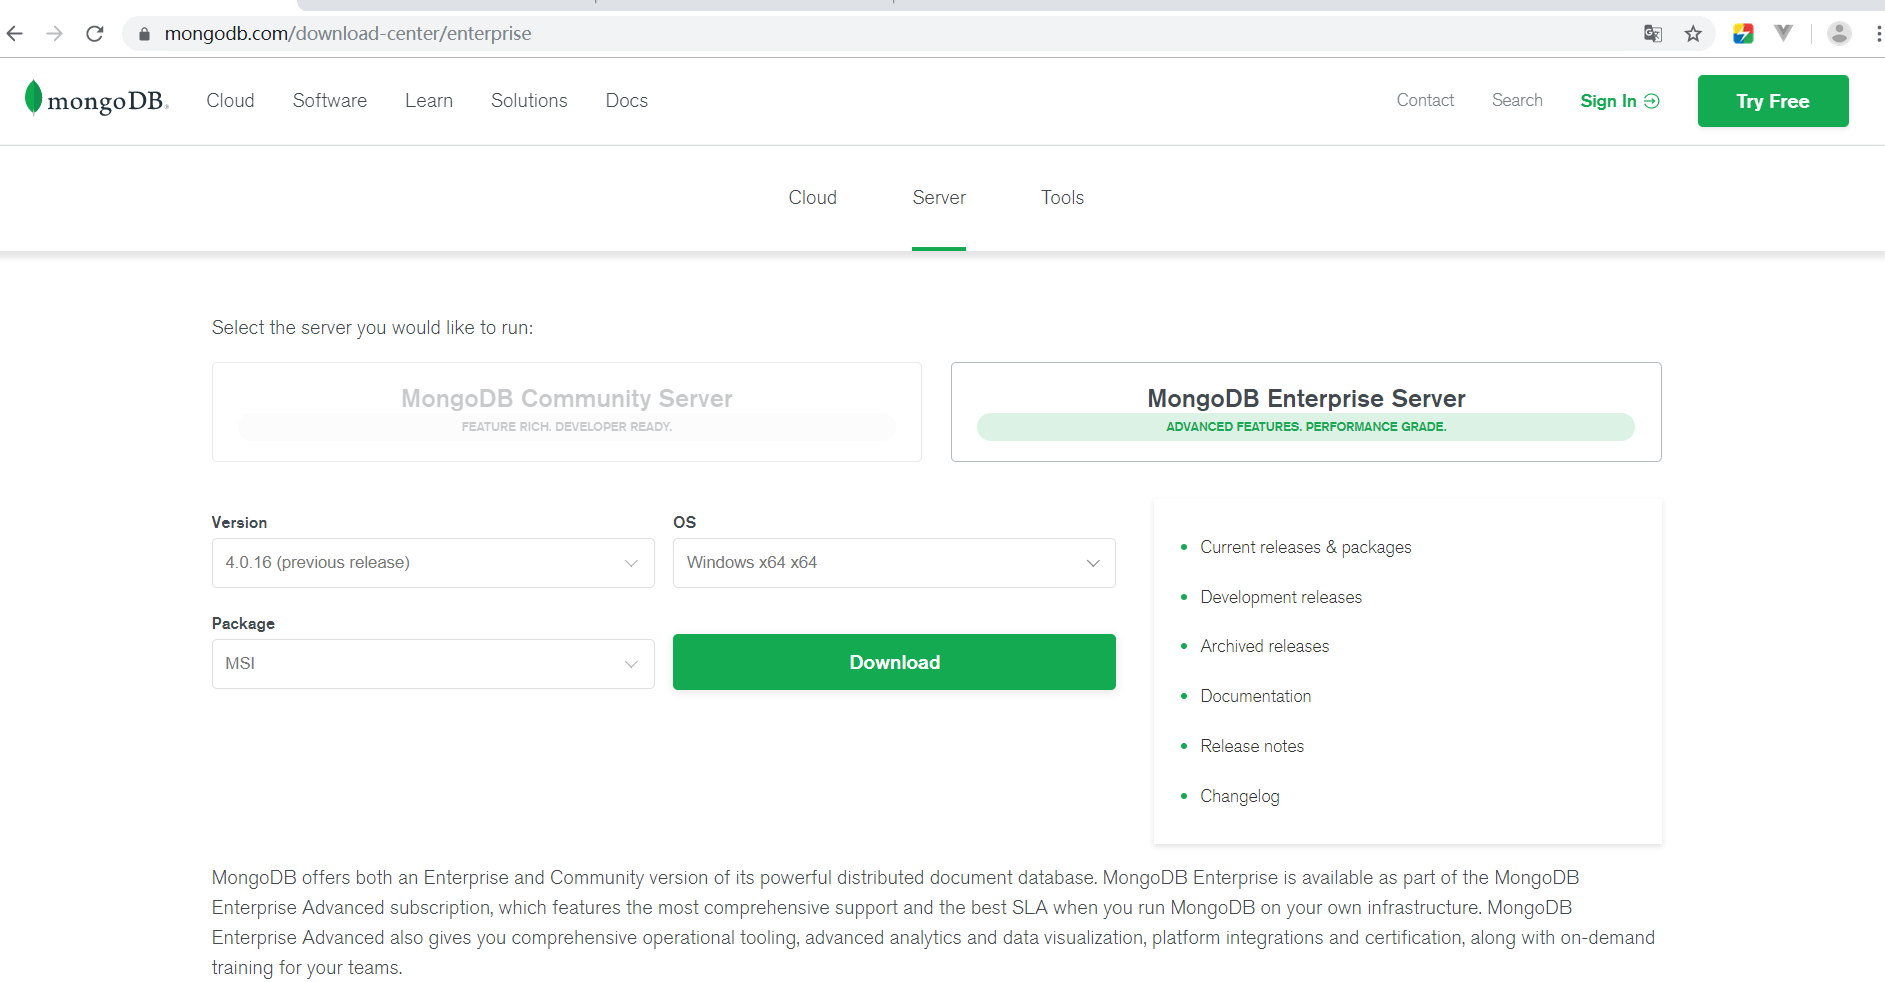Image resolution: width=1885 pixels, height=982 pixels.
Task: Open the OS dropdown showing Windows x64
Action: [x=894, y=563]
